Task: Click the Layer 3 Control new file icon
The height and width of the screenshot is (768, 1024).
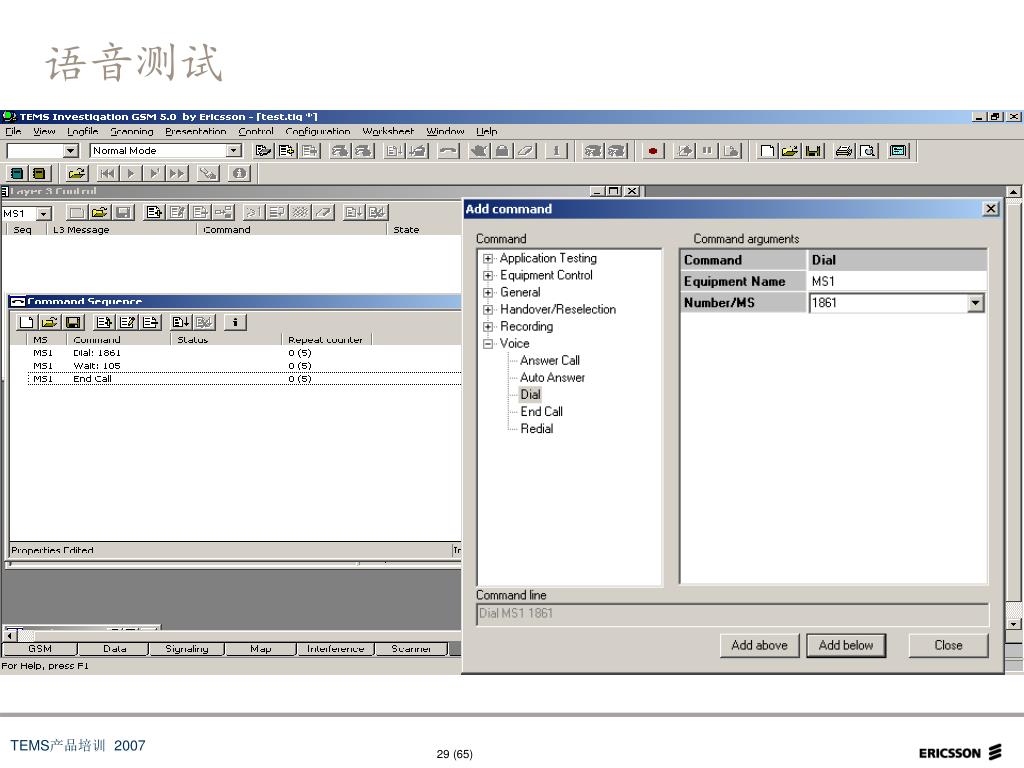Action: tap(76, 212)
